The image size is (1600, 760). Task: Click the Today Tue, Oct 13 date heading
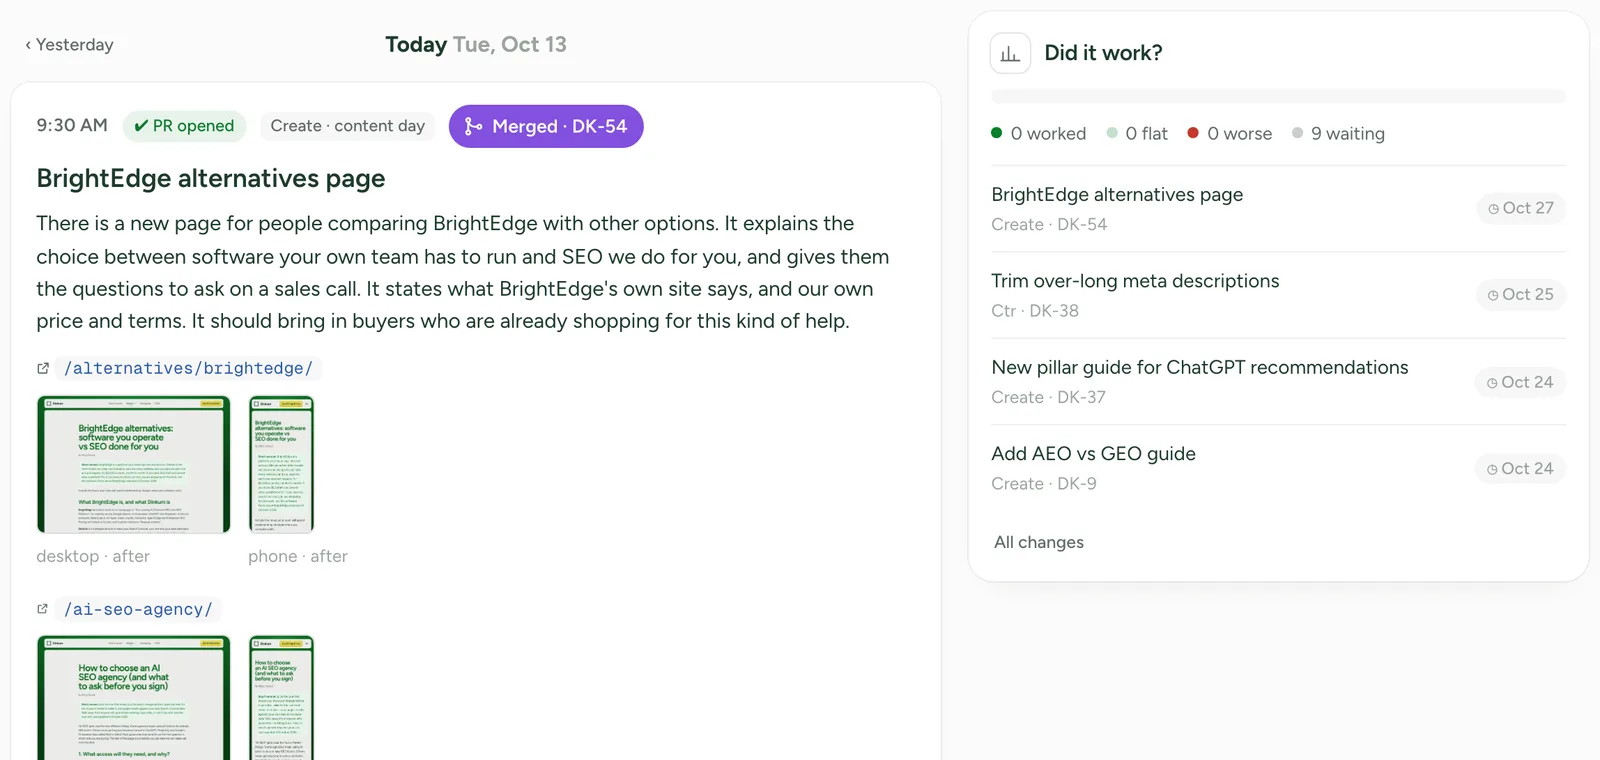pos(476,45)
